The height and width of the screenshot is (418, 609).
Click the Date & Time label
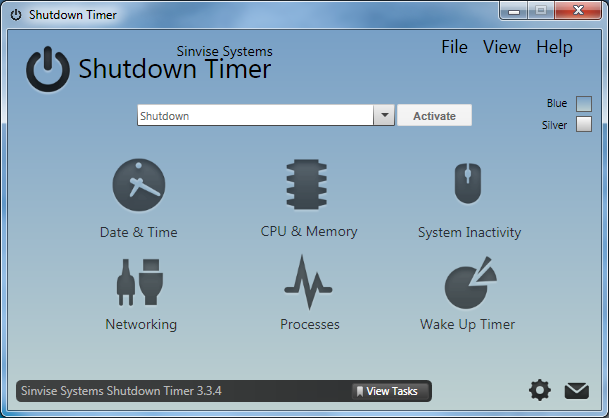point(139,232)
